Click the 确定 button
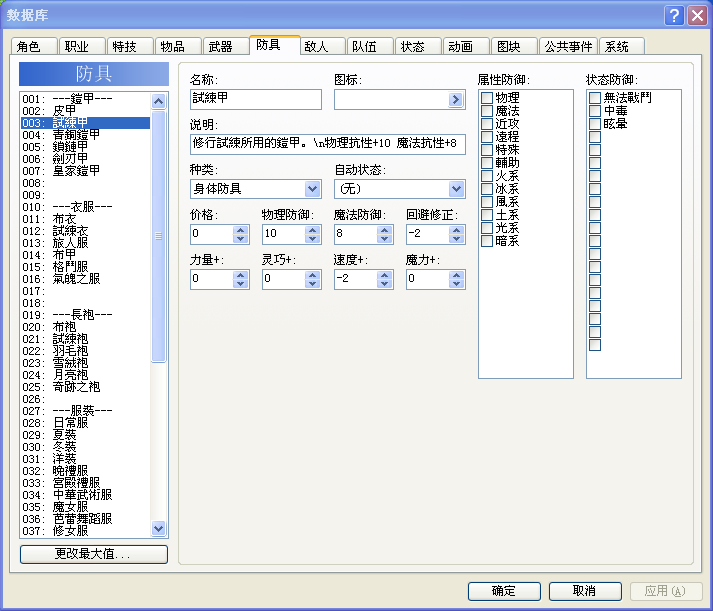 tap(504, 591)
